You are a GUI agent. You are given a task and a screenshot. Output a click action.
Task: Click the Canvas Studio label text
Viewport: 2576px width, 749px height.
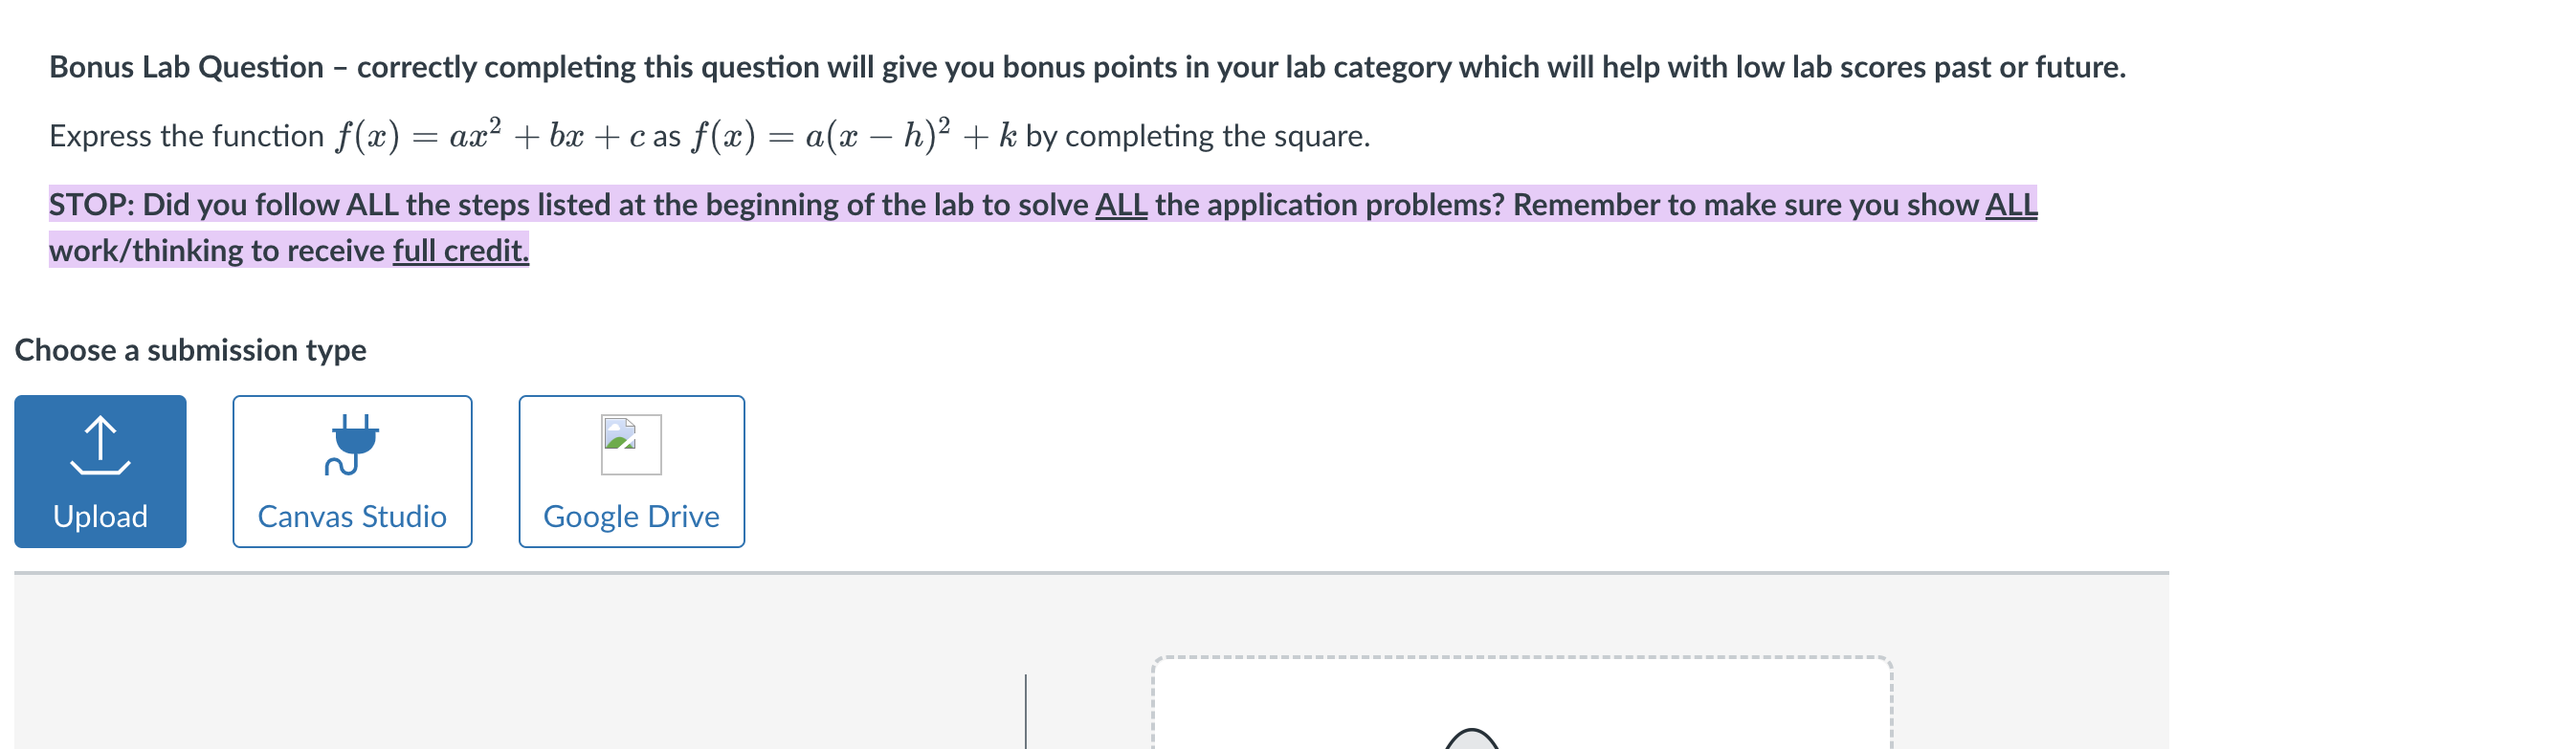click(352, 517)
